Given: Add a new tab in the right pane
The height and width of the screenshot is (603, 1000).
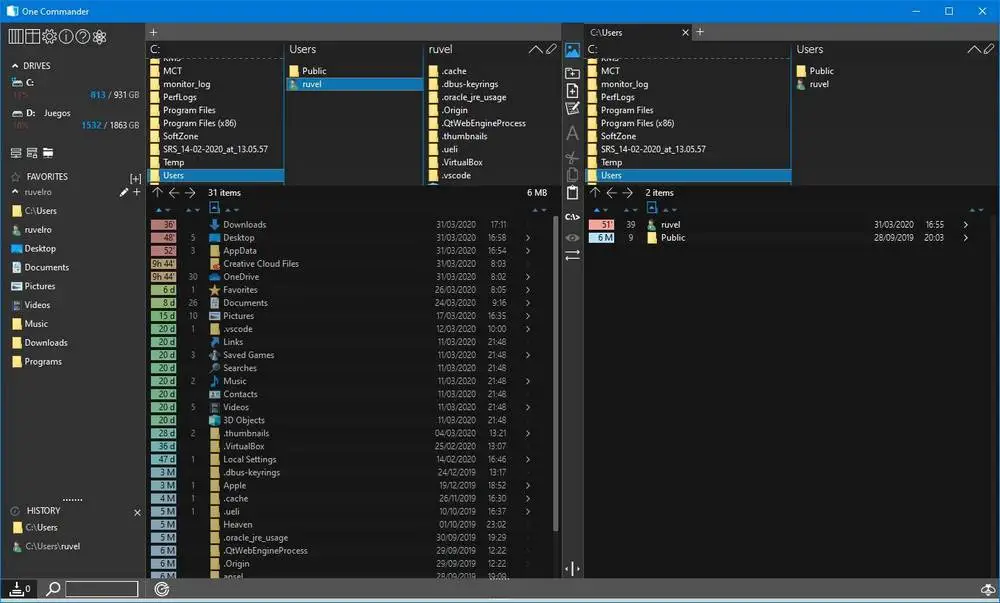Looking at the screenshot, I should pyautogui.click(x=700, y=32).
